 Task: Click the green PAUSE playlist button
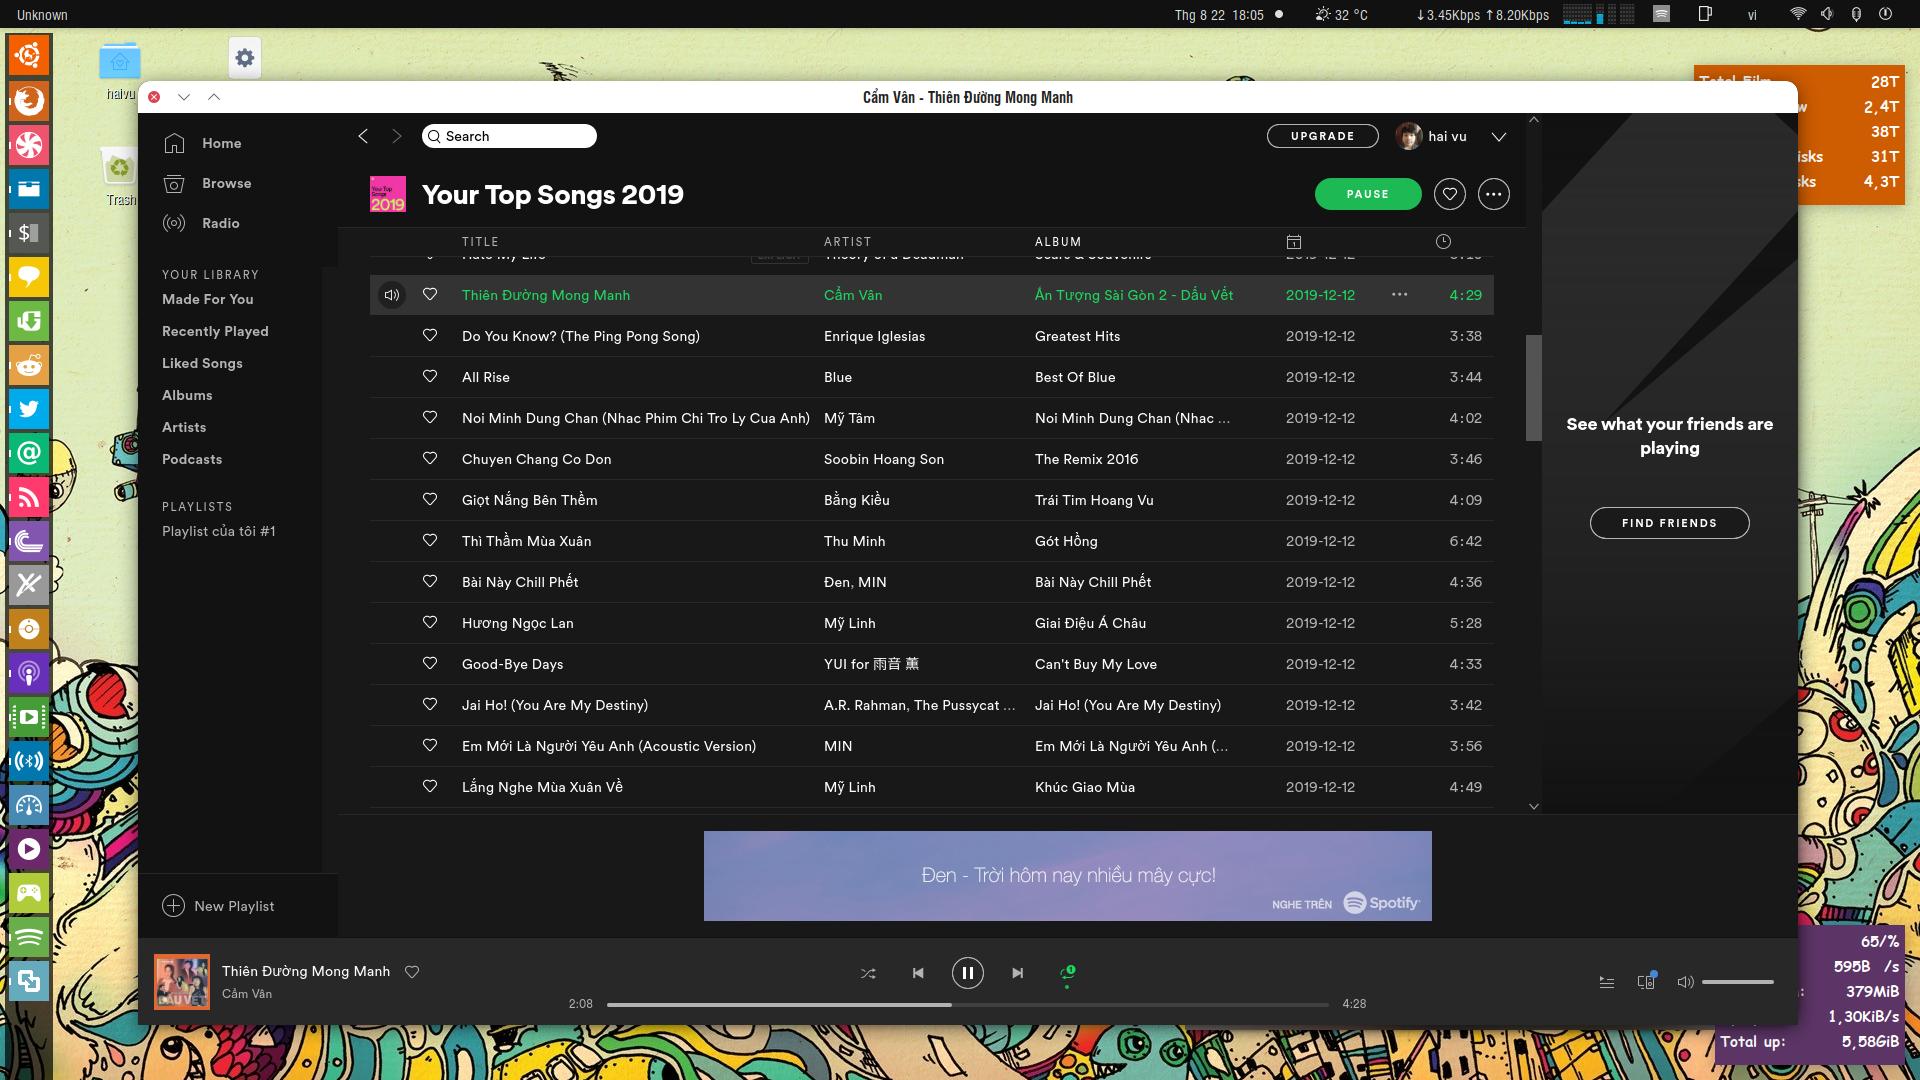point(1368,194)
